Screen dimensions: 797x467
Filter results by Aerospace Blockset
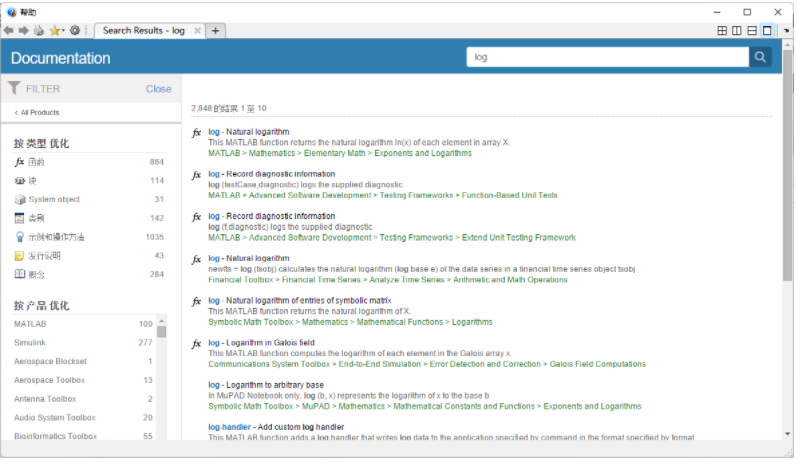pyautogui.click(x=50, y=362)
